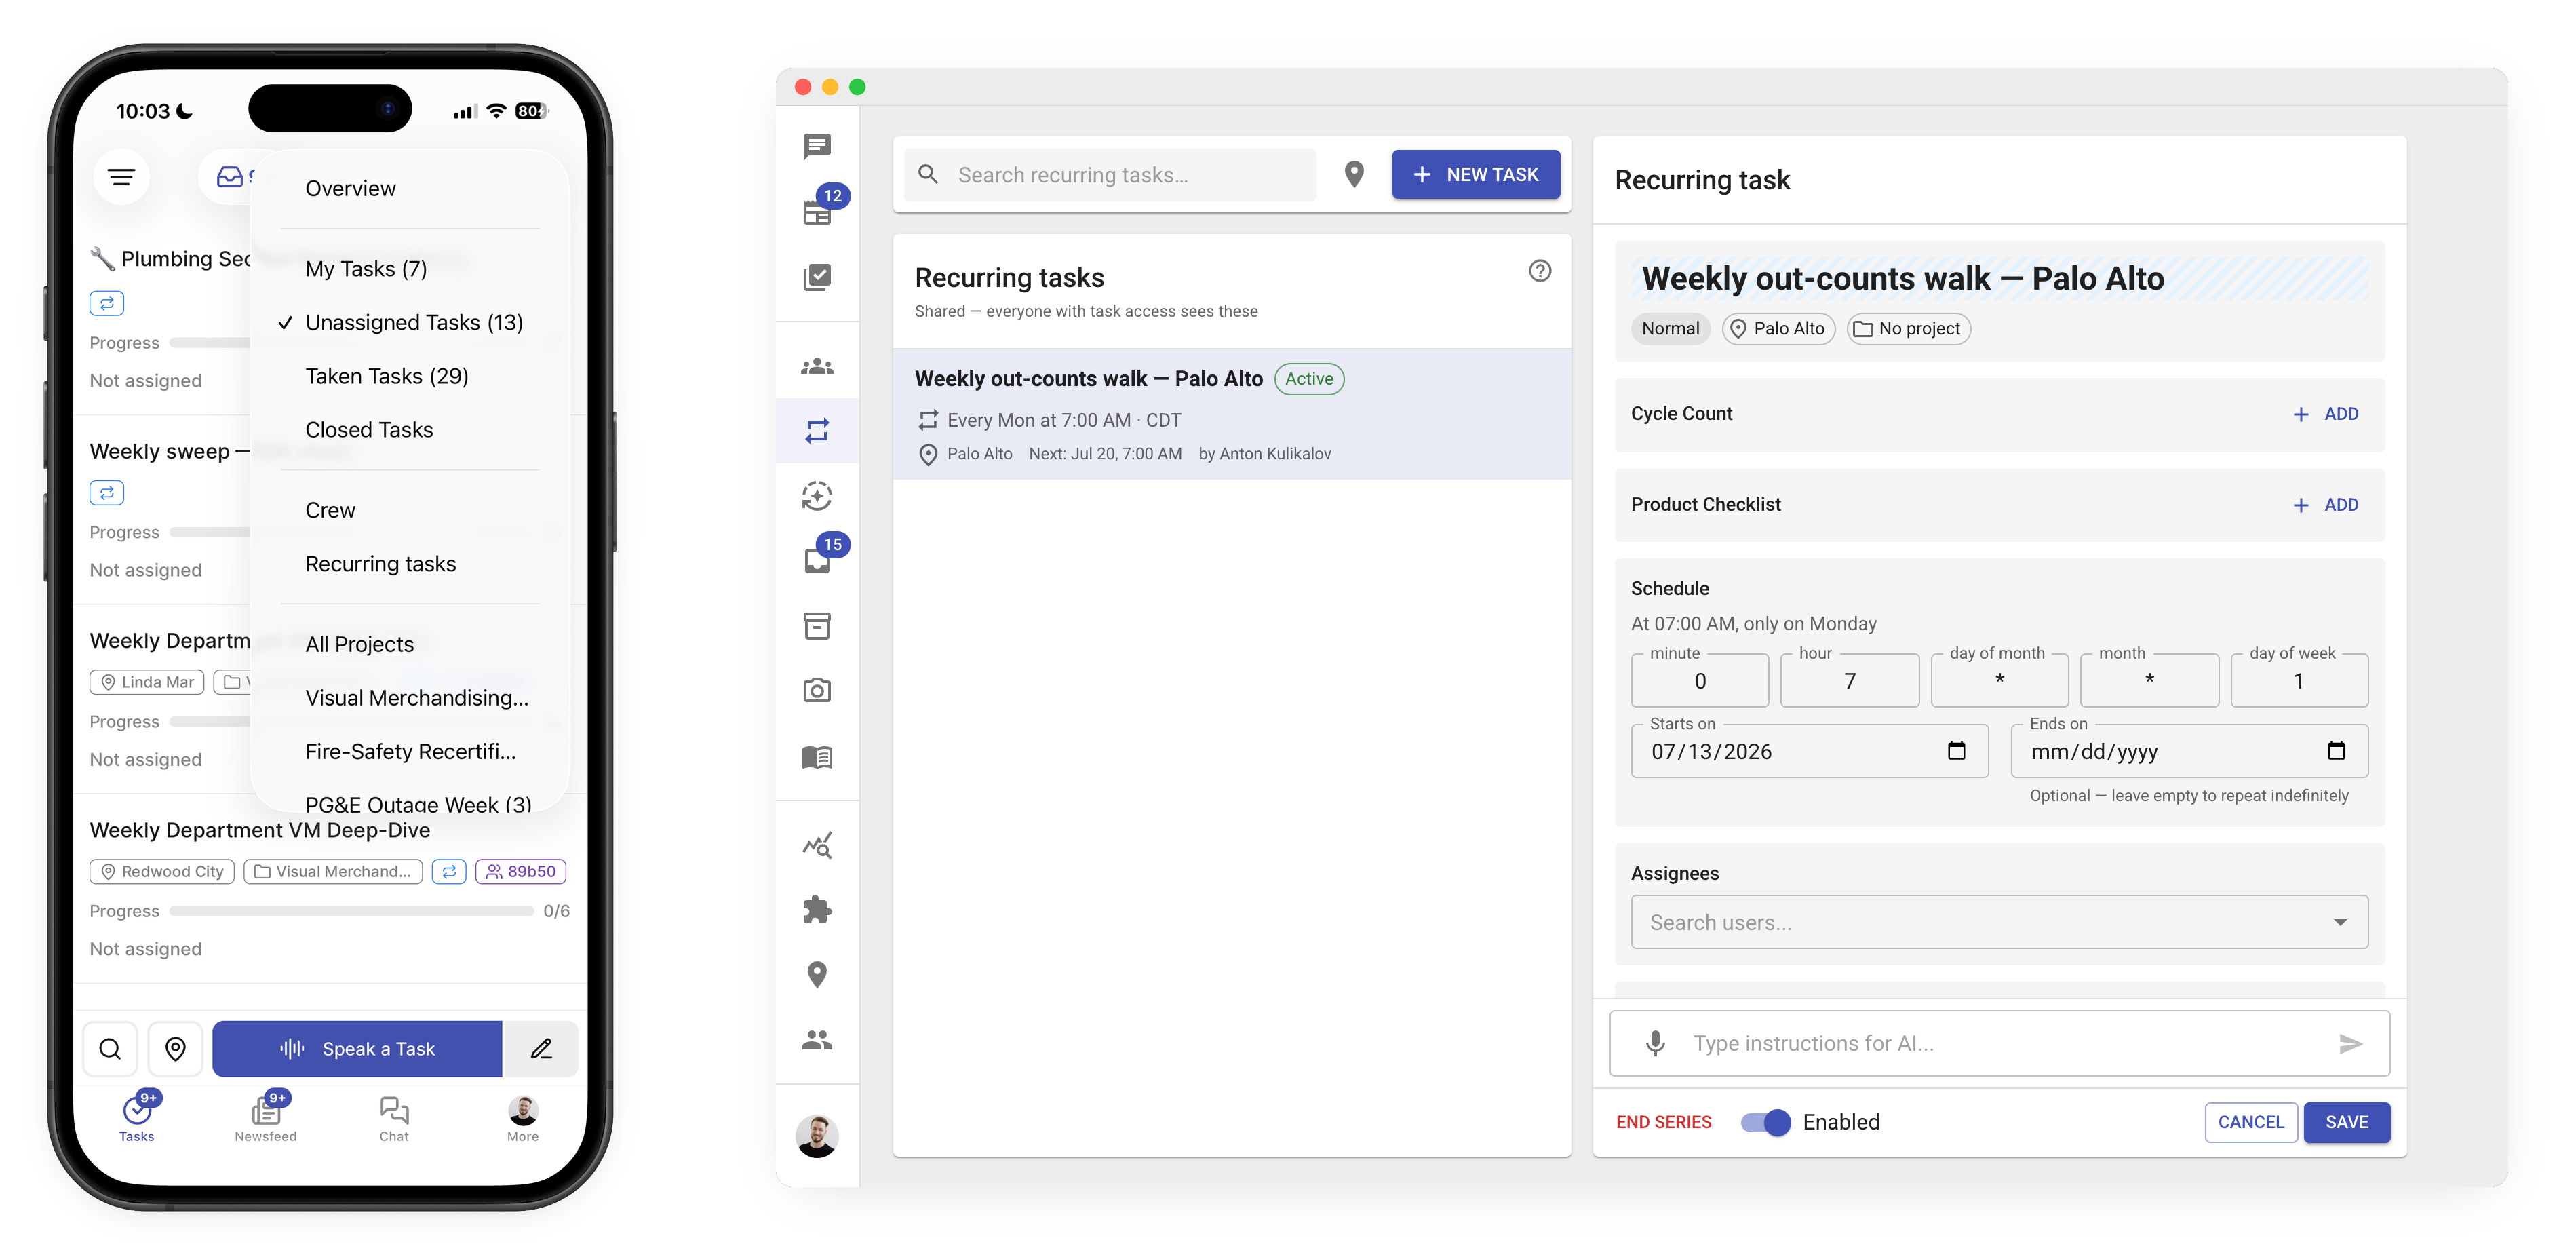The height and width of the screenshot is (1255, 2576).
Task: Select Closed Tasks menu item
Action: tap(369, 430)
